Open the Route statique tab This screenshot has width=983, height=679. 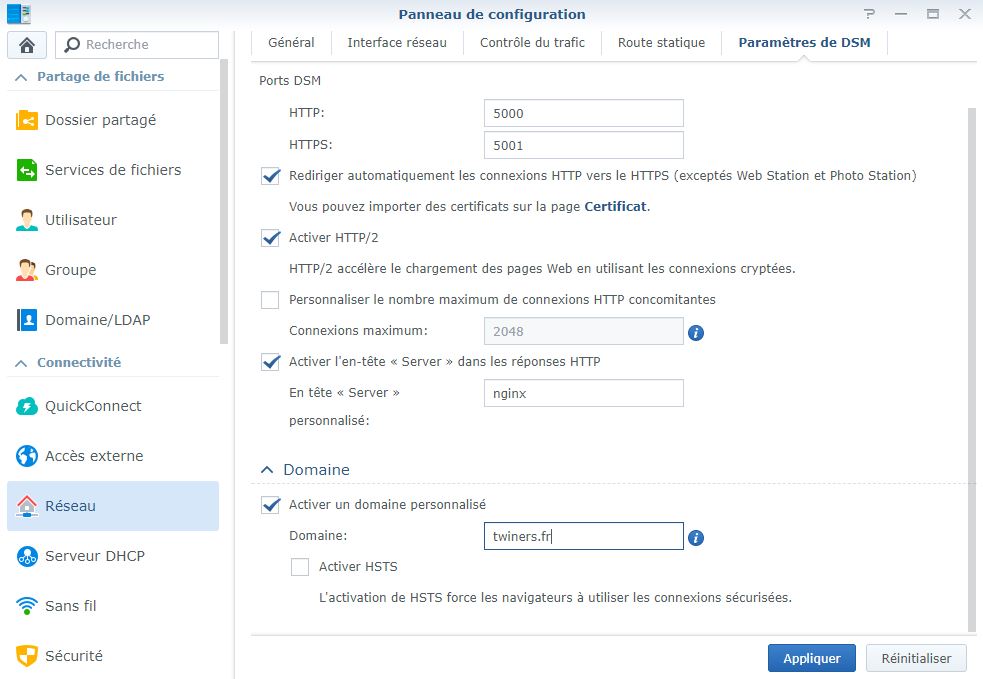[661, 43]
